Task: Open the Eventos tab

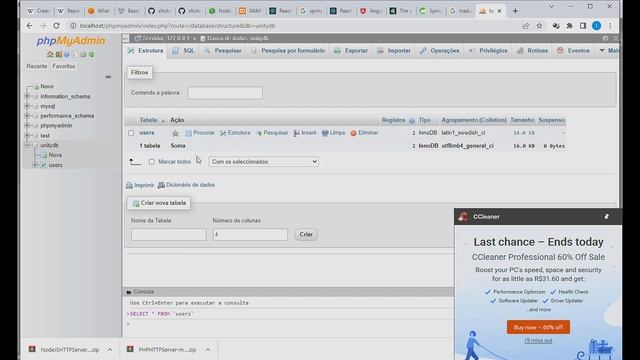Action: [x=573, y=51]
